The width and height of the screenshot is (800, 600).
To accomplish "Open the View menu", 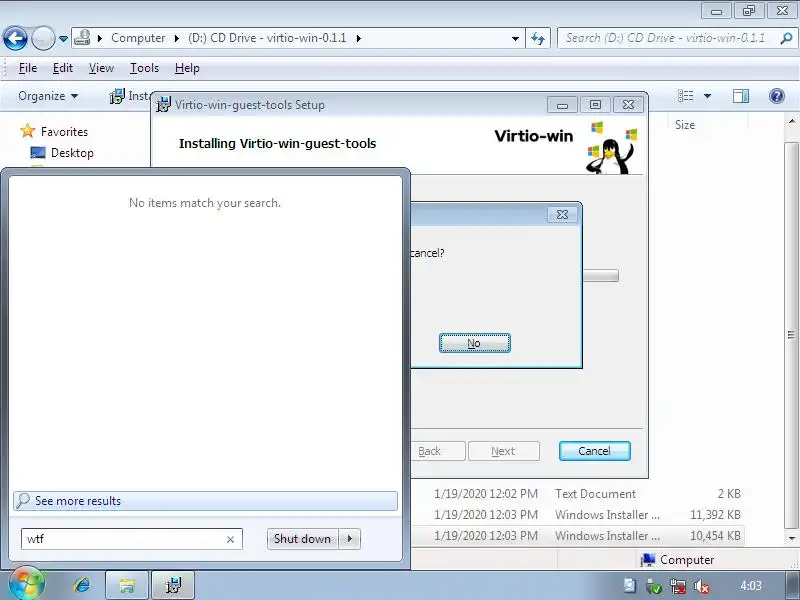I will [x=101, y=68].
